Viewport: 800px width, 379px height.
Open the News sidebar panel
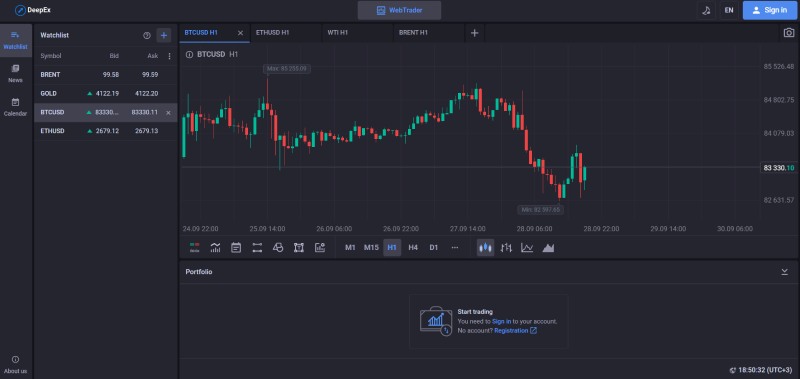[15, 73]
